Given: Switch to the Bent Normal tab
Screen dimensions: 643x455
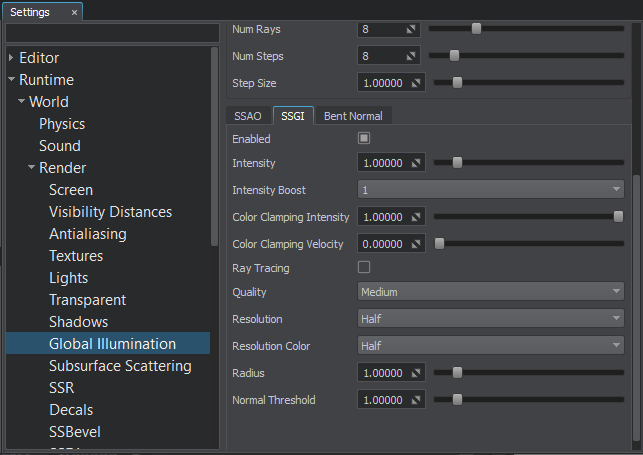Looking at the screenshot, I should [x=352, y=116].
